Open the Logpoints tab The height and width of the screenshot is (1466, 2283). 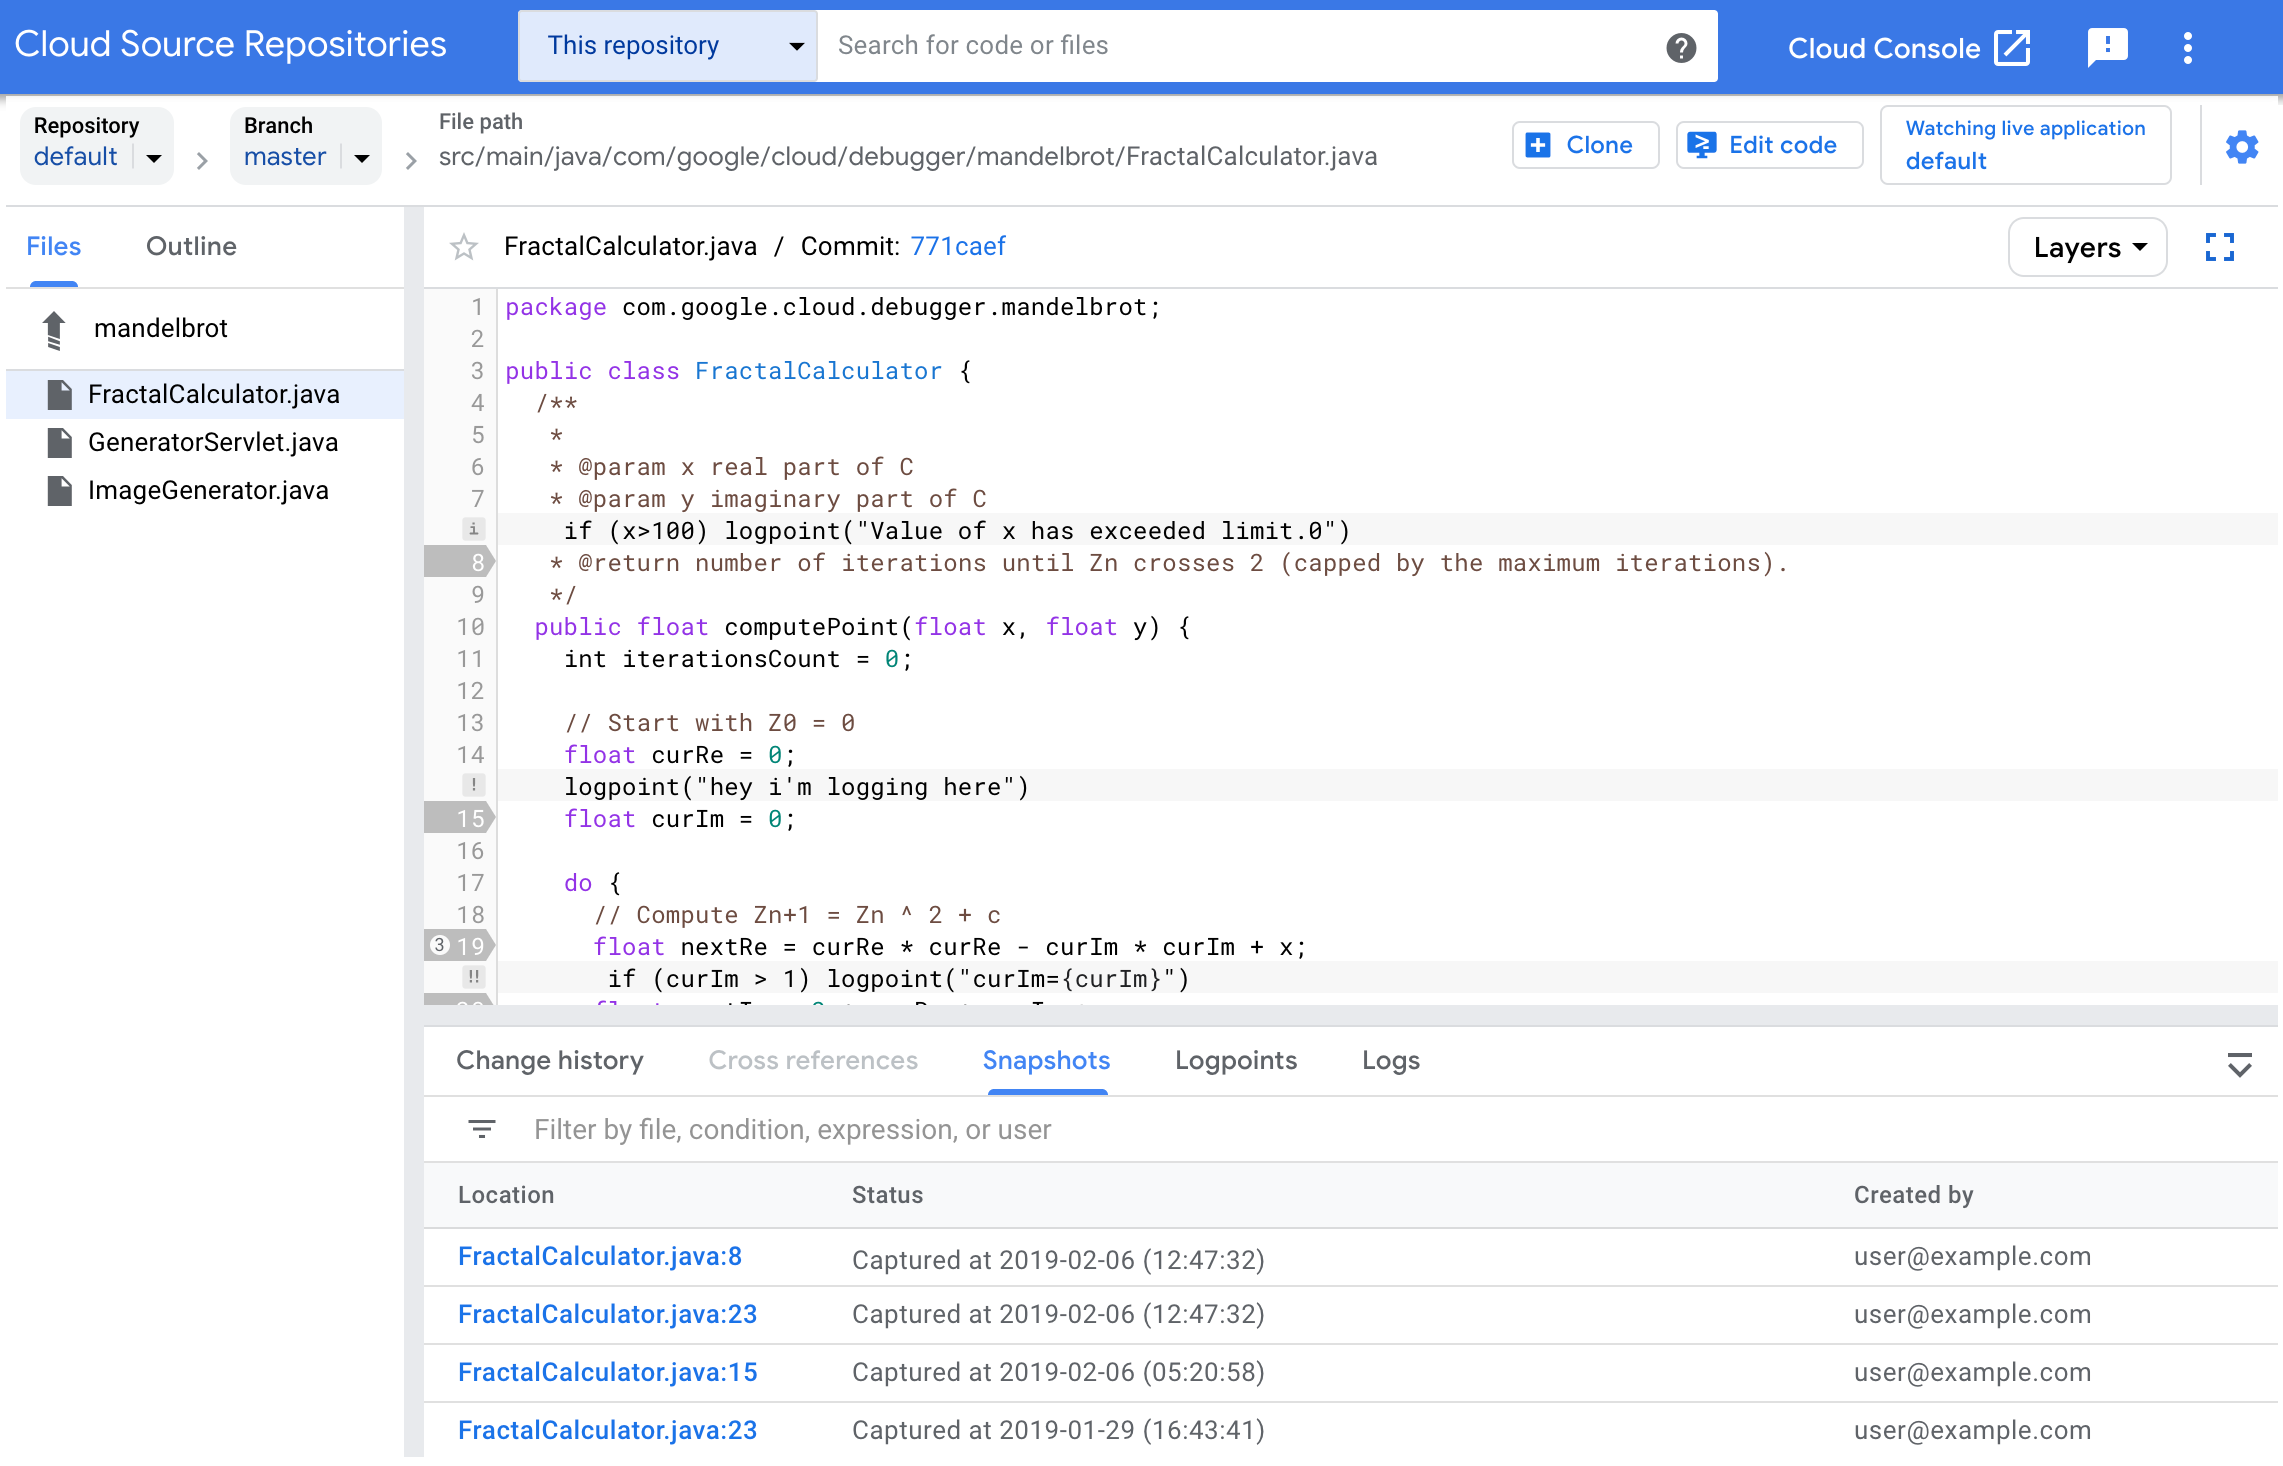pyautogui.click(x=1236, y=1061)
